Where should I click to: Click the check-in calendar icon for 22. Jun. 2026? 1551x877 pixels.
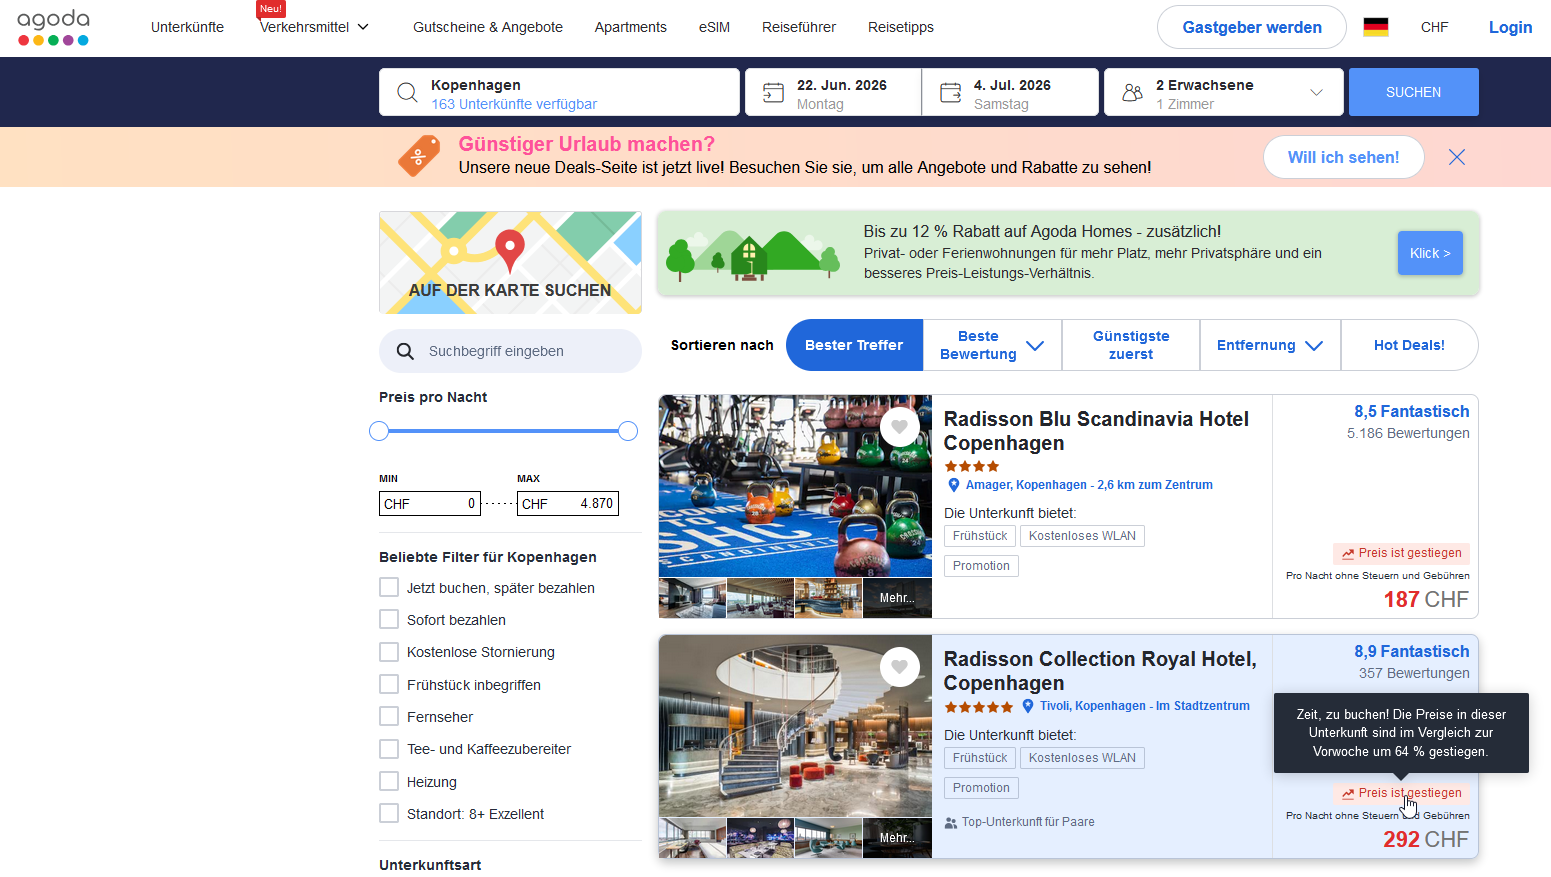coord(773,93)
